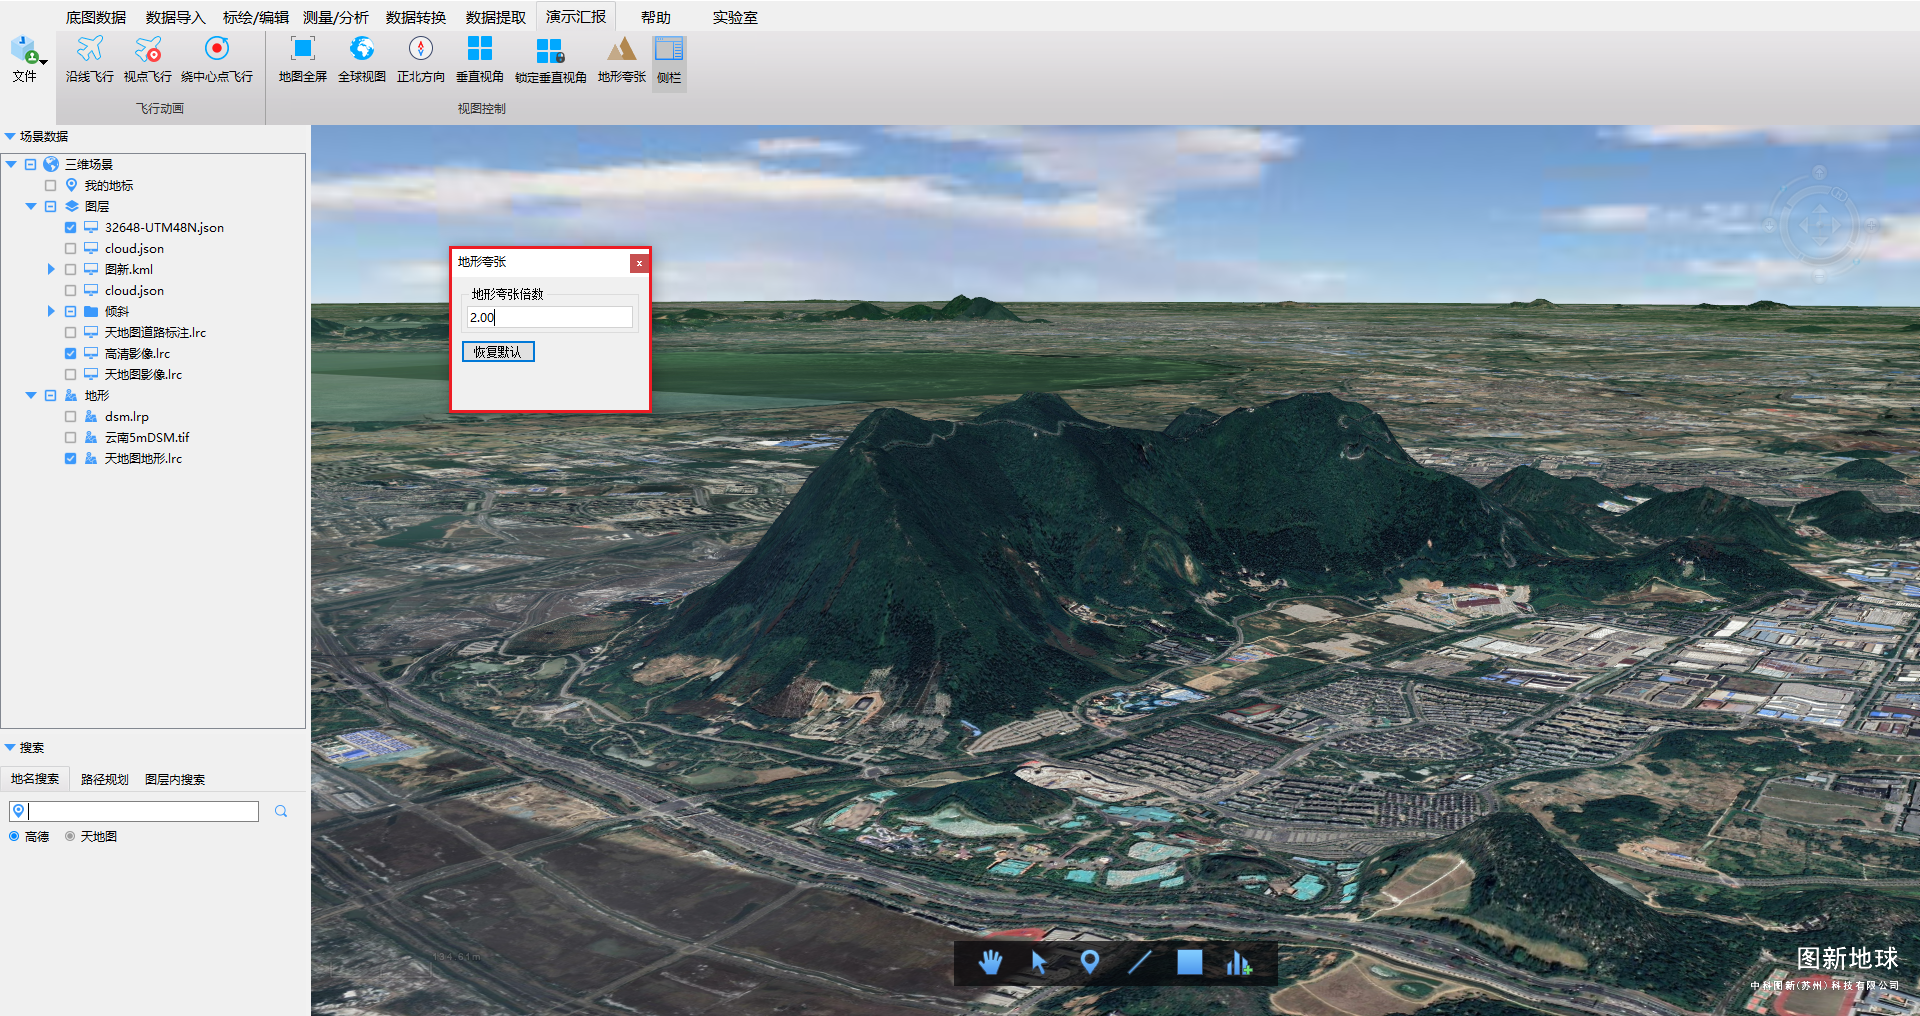1920x1016 pixels.
Task: Open the 文件 dropdown arrow
Action: point(43,62)
